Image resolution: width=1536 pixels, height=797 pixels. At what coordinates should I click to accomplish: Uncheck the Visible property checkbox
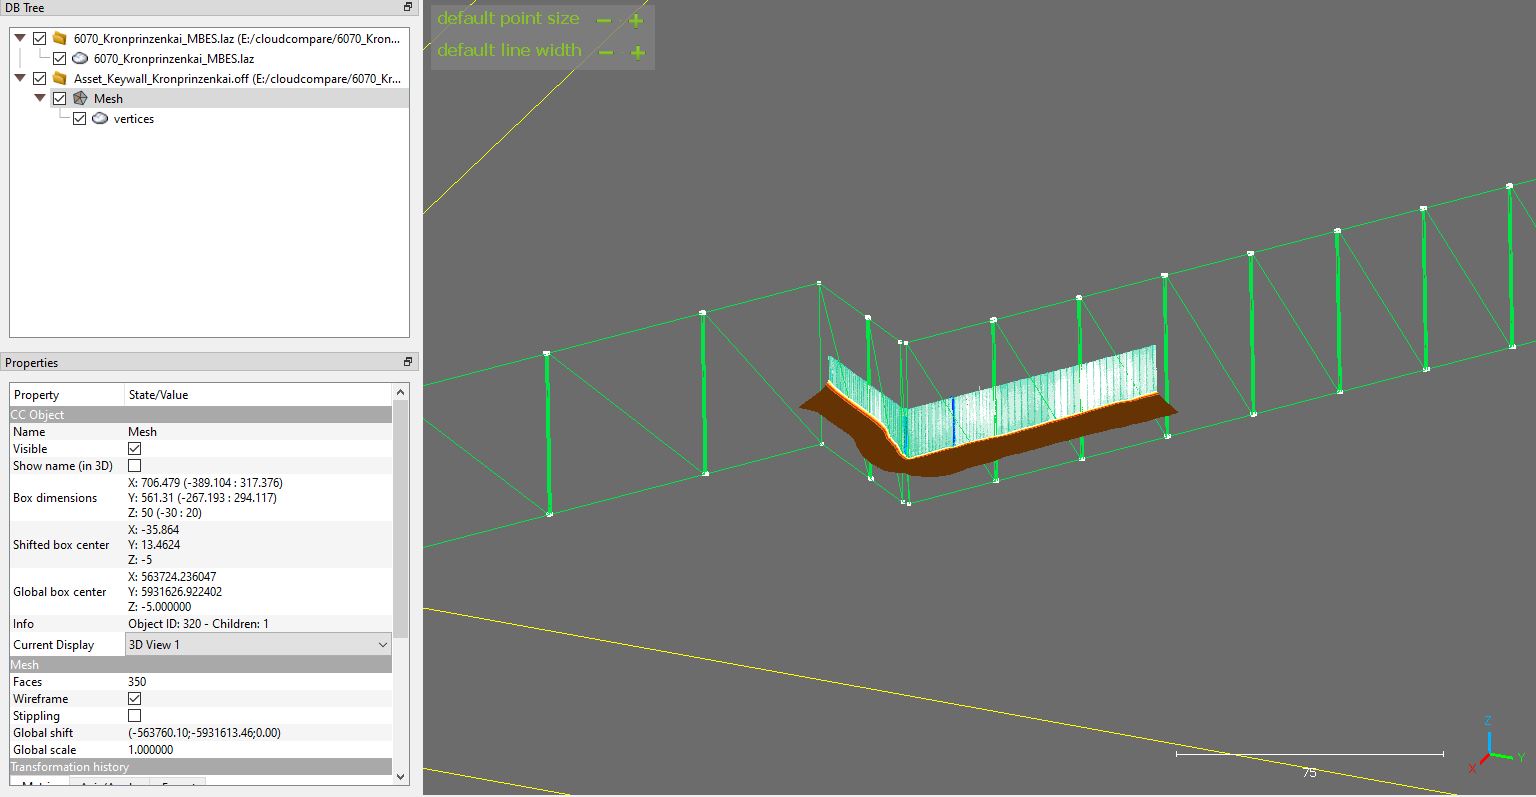(x=134, y=448)
